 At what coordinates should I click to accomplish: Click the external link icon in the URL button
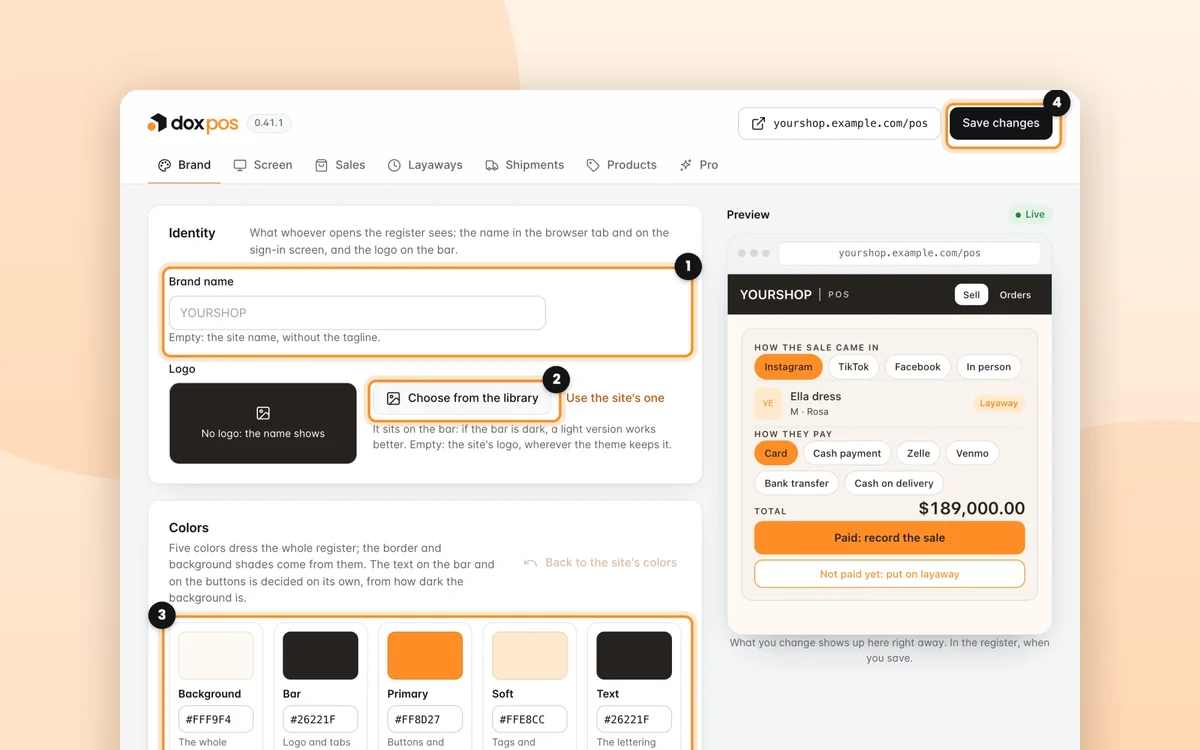758,124
